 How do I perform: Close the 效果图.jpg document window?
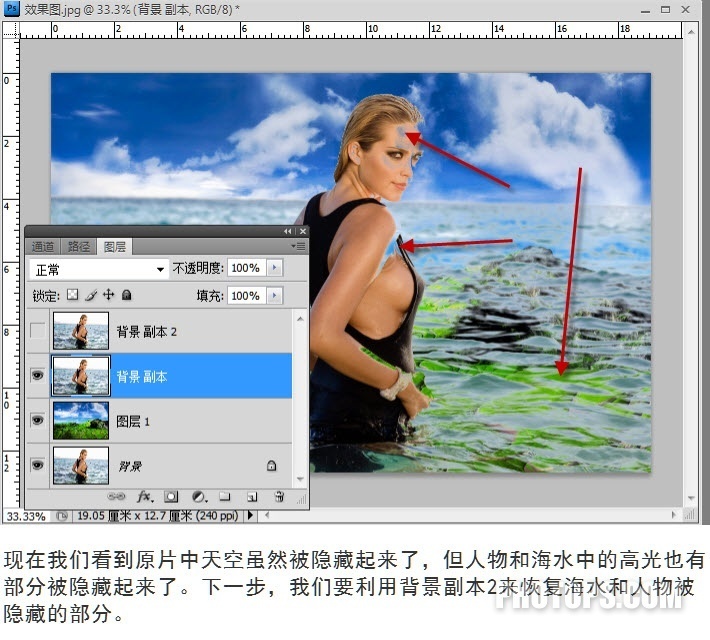point(686,9)
